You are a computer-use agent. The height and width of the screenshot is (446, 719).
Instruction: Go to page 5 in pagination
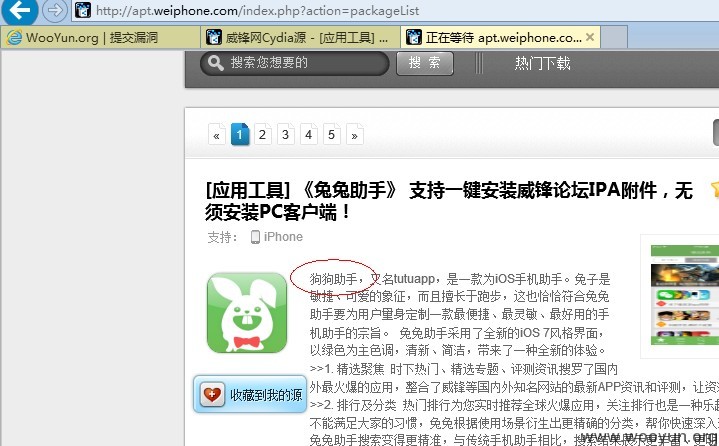point(332,134)
